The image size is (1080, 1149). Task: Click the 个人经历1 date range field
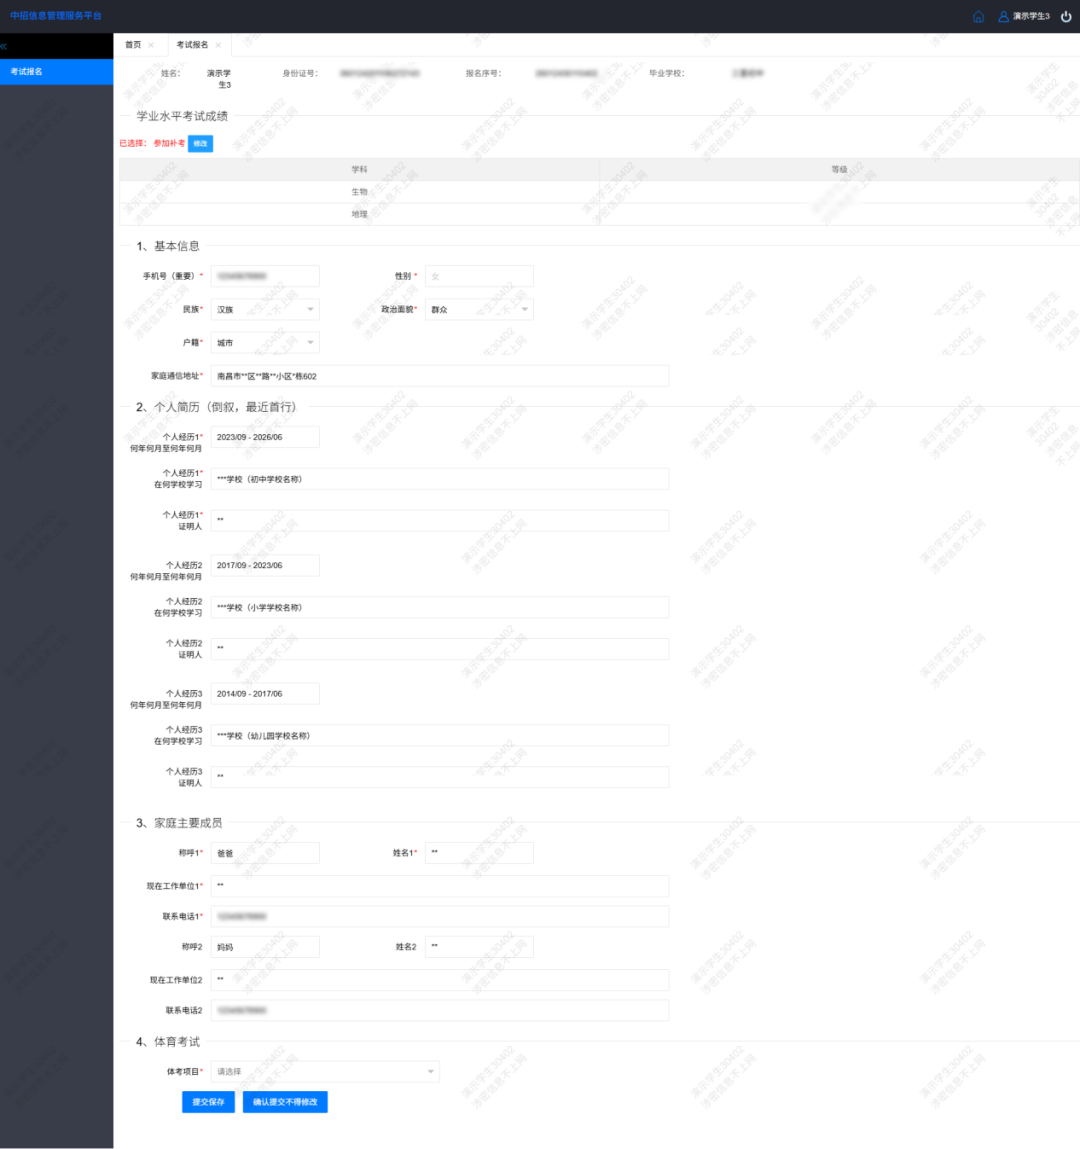(265, 437)
